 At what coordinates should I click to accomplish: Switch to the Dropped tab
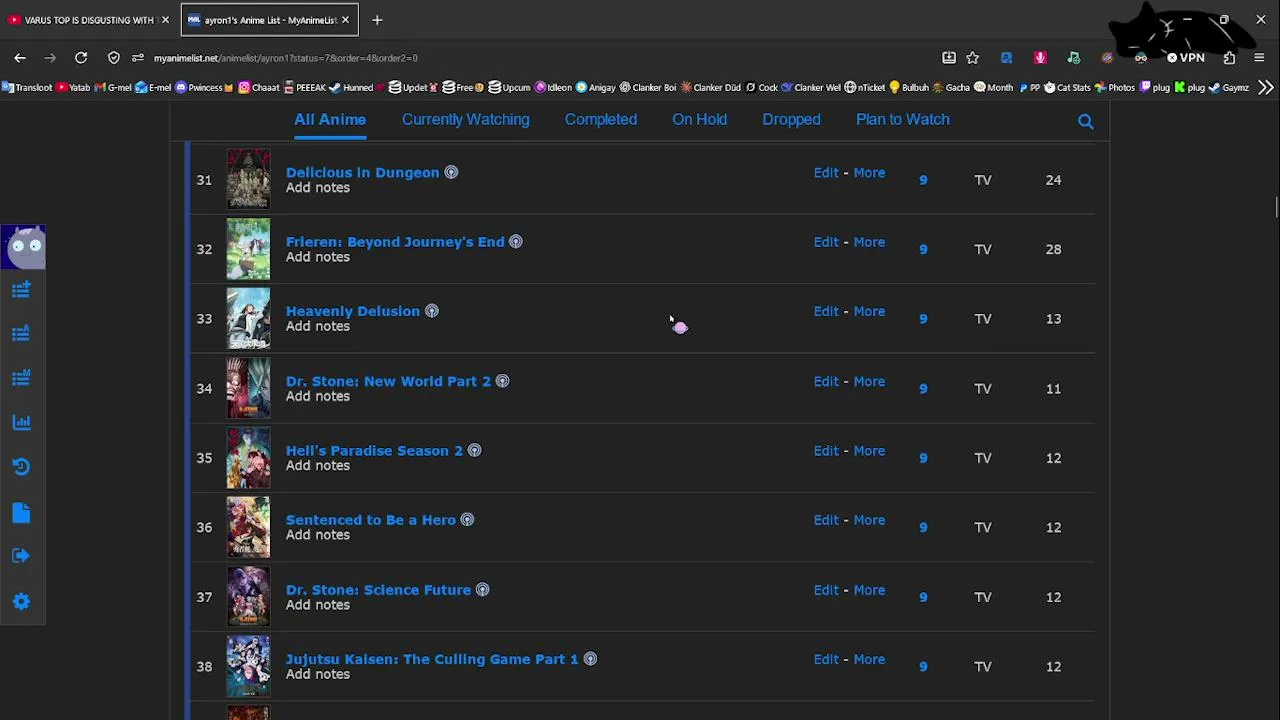click(x=791, y=119)
